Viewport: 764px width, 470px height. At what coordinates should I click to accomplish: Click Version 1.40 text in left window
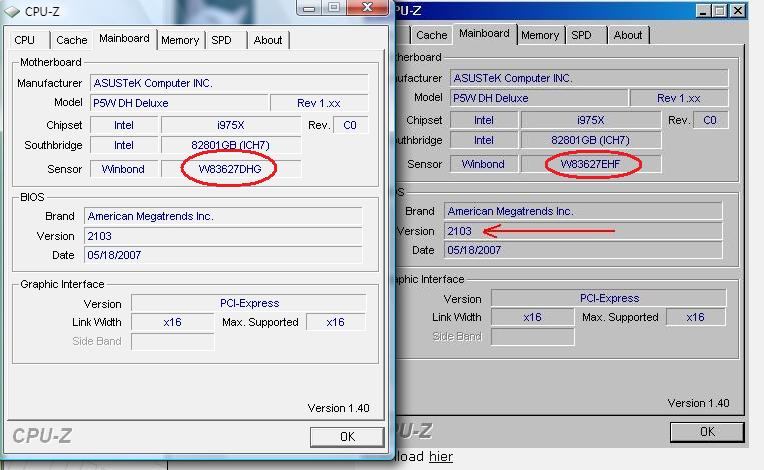pos(339,408)
